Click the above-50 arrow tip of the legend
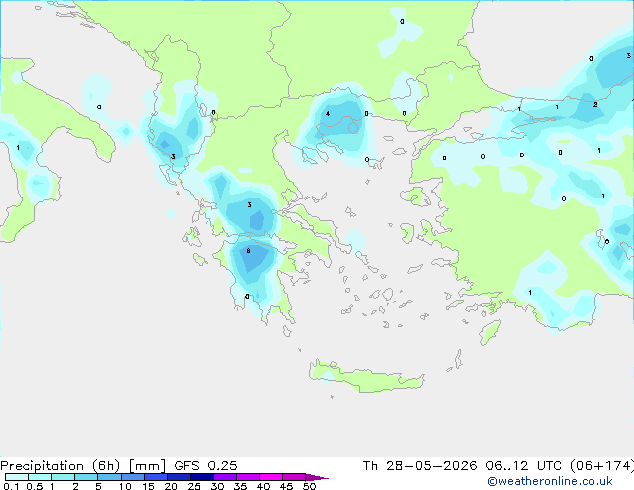The height and width of the screenshot is (490, 634). 317,477
